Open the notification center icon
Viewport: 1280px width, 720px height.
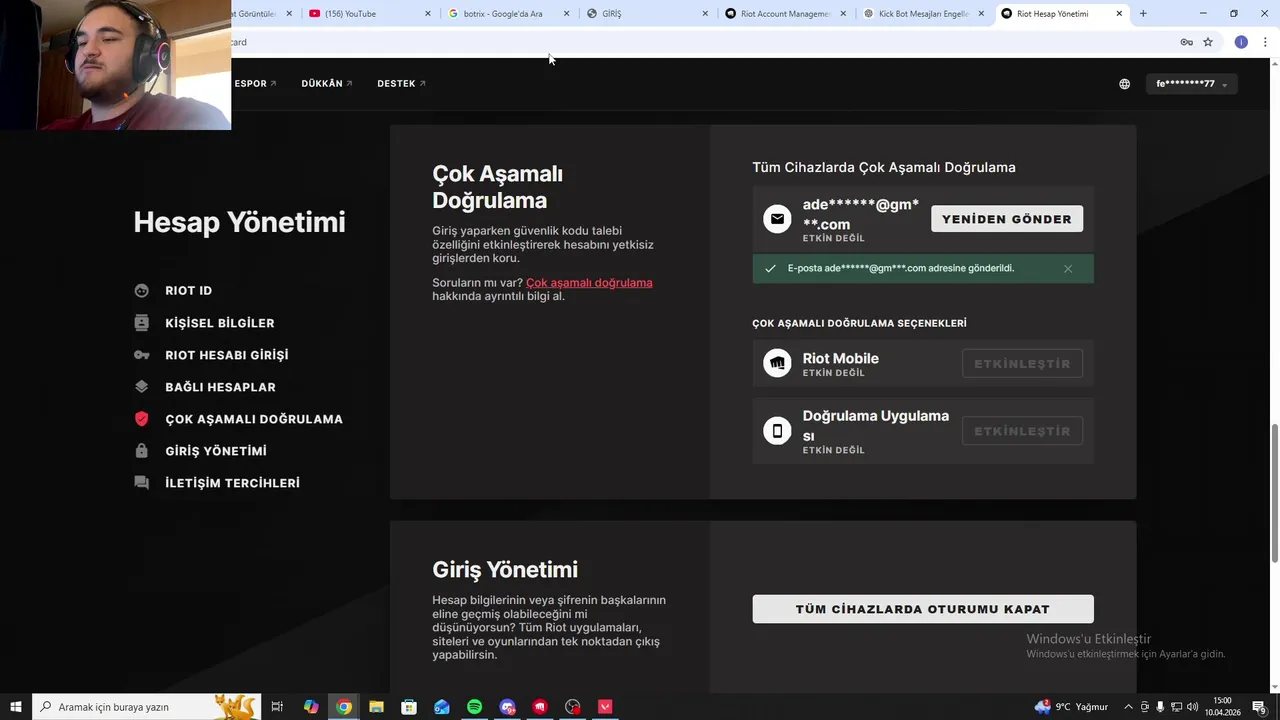tap(1259, 707)
